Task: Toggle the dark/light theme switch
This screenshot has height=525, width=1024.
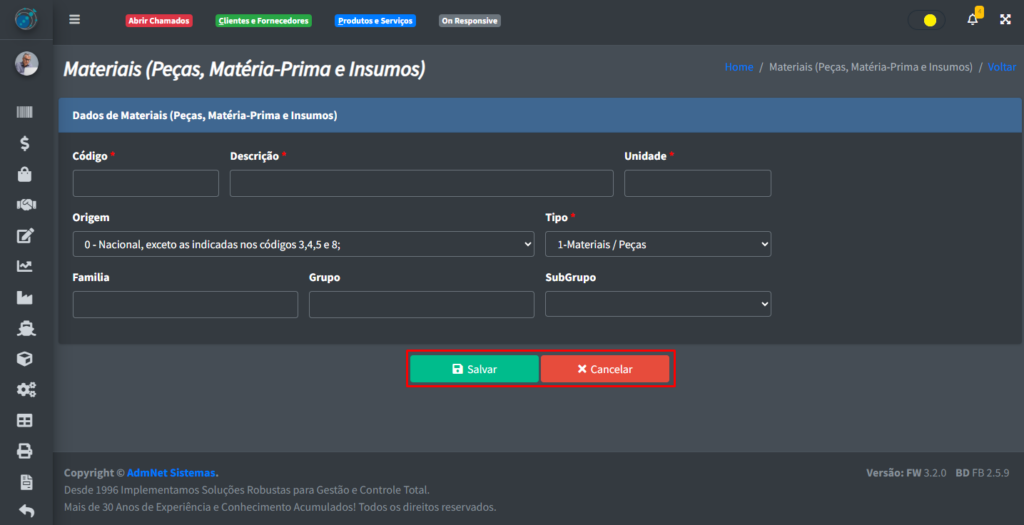Action: tap(925, 20)
